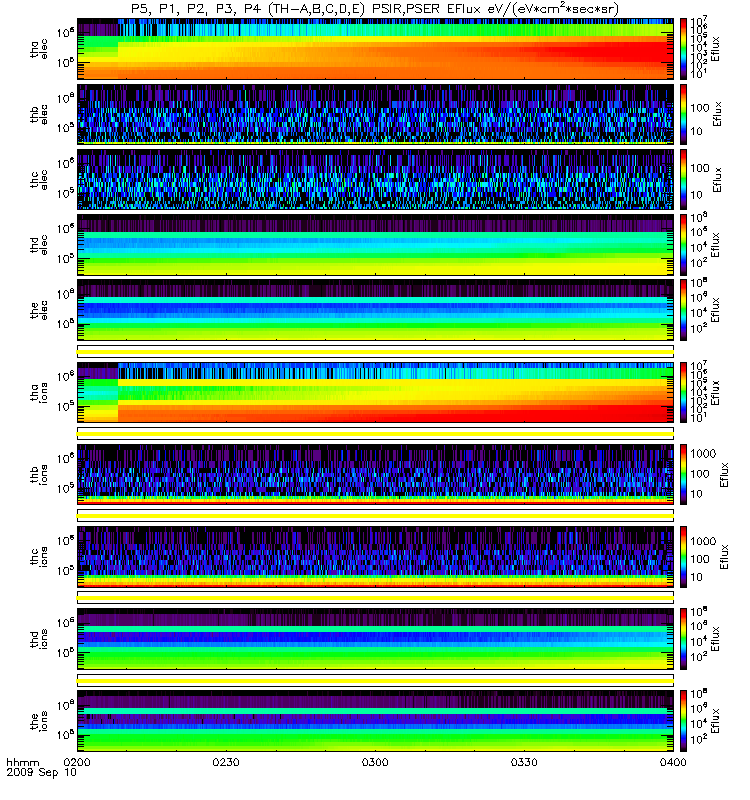
Task: Click the Eflux label beside tha elec color bar
Action: click(x=715, y=49)
